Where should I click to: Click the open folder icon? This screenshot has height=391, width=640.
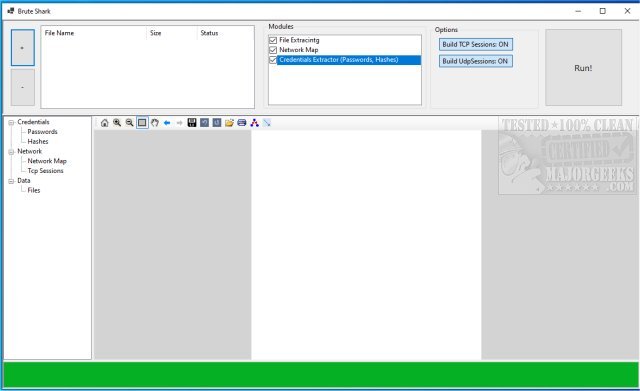[x=229, y=122]
